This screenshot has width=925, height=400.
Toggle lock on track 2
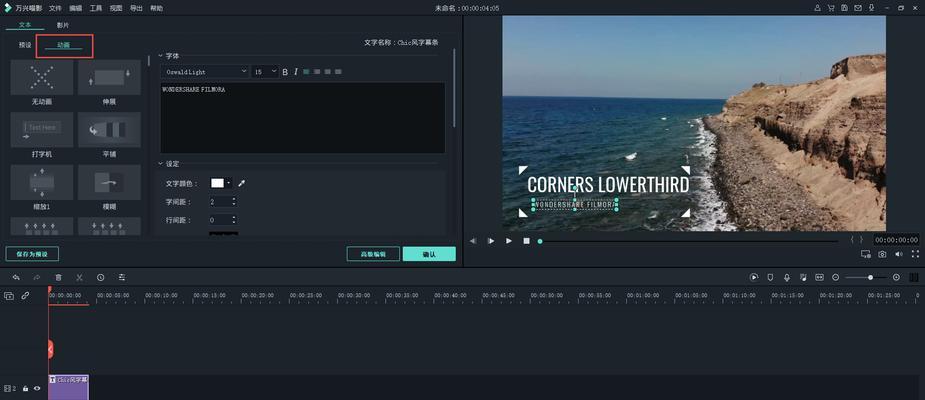(x=25, y=389)
